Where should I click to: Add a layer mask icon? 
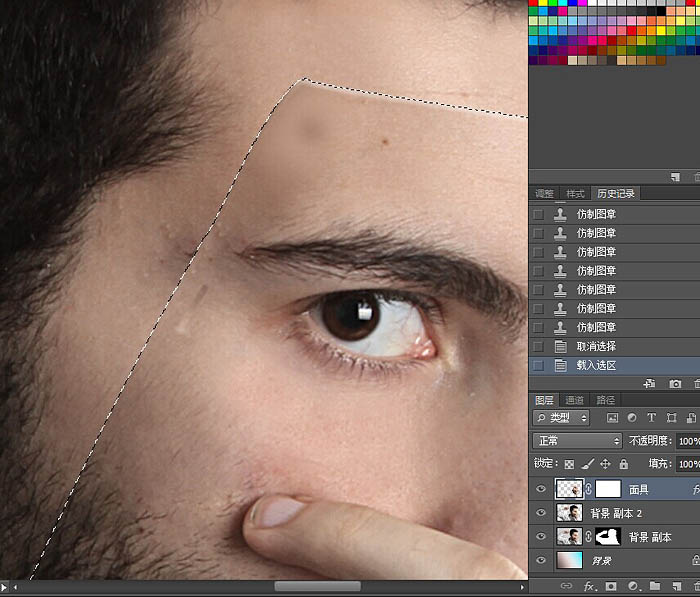click(x=611, y=586)
